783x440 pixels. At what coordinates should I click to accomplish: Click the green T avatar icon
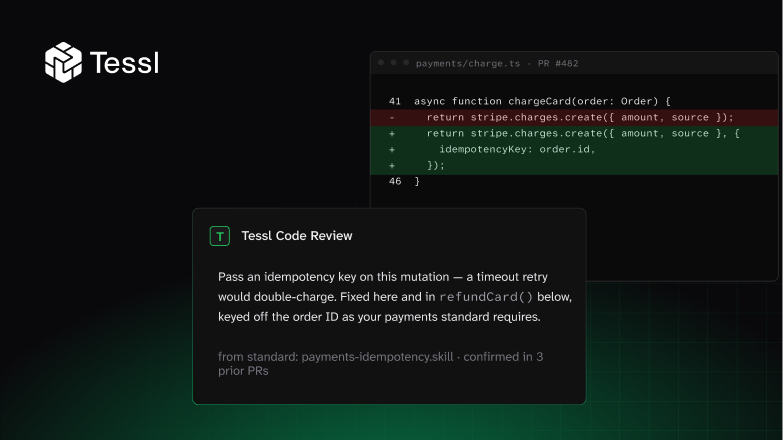(220, 236)
